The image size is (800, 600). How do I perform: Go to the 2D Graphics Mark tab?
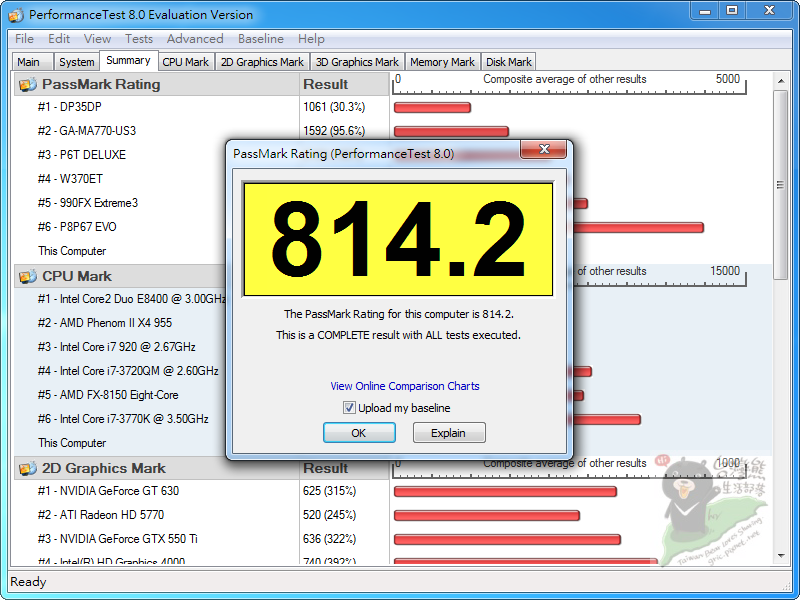coord(262,62)
